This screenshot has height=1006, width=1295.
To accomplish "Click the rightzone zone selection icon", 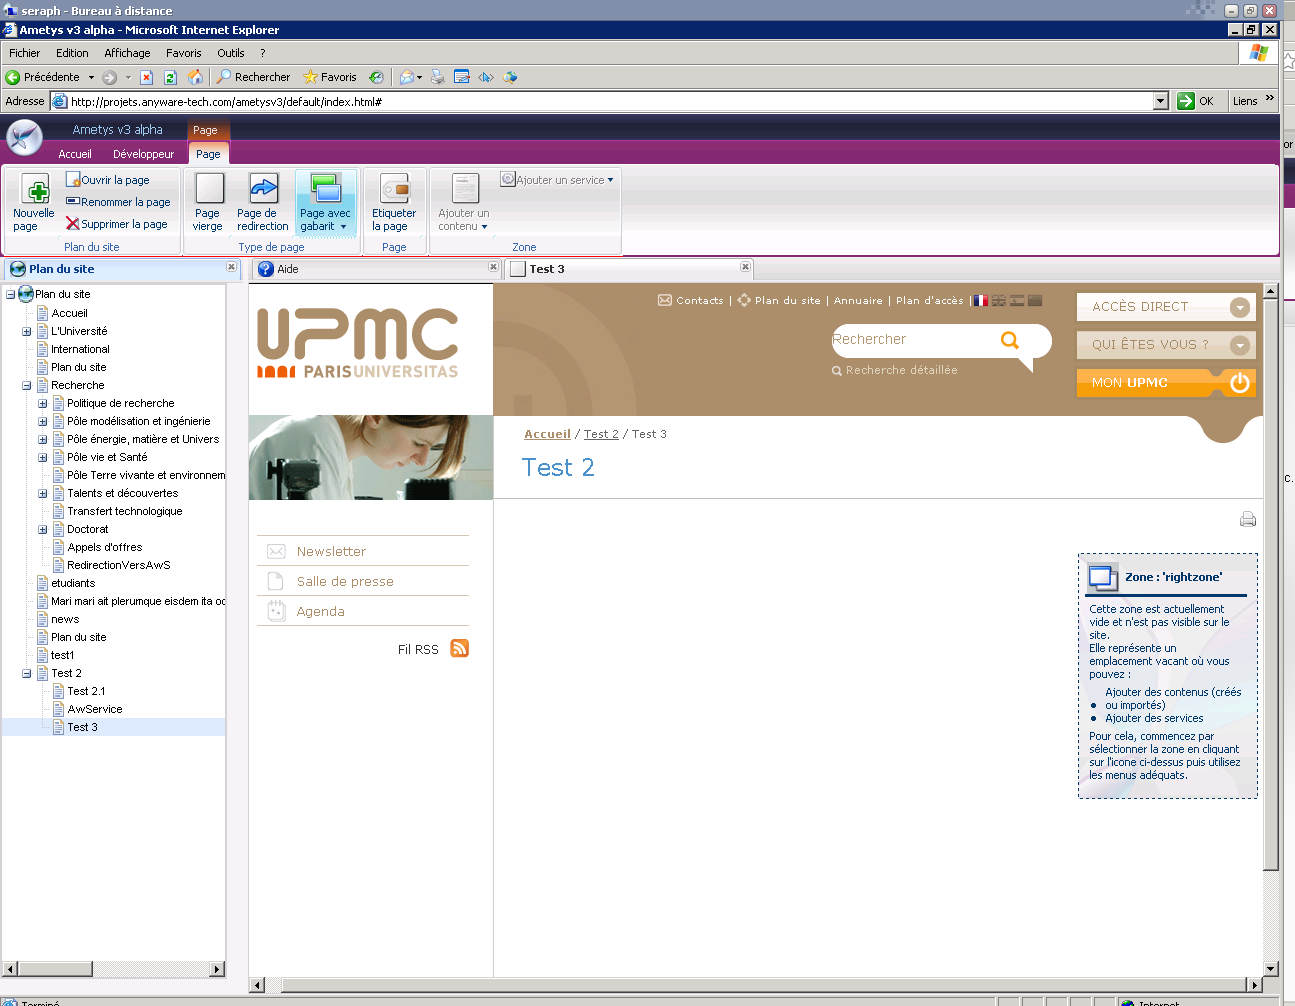I will tap(1103, 578).
